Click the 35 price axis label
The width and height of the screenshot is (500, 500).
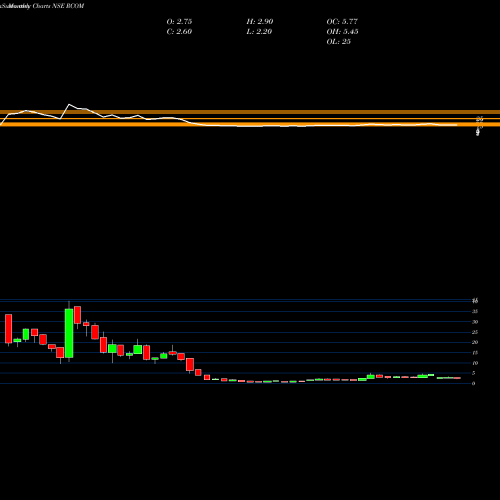(x=475, y=311)
